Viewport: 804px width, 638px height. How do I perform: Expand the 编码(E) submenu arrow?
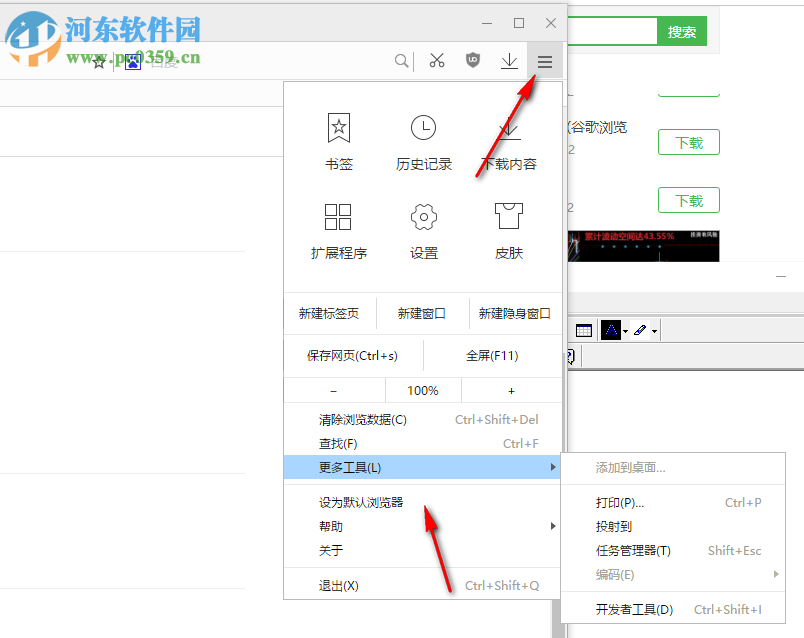point(777,575)
